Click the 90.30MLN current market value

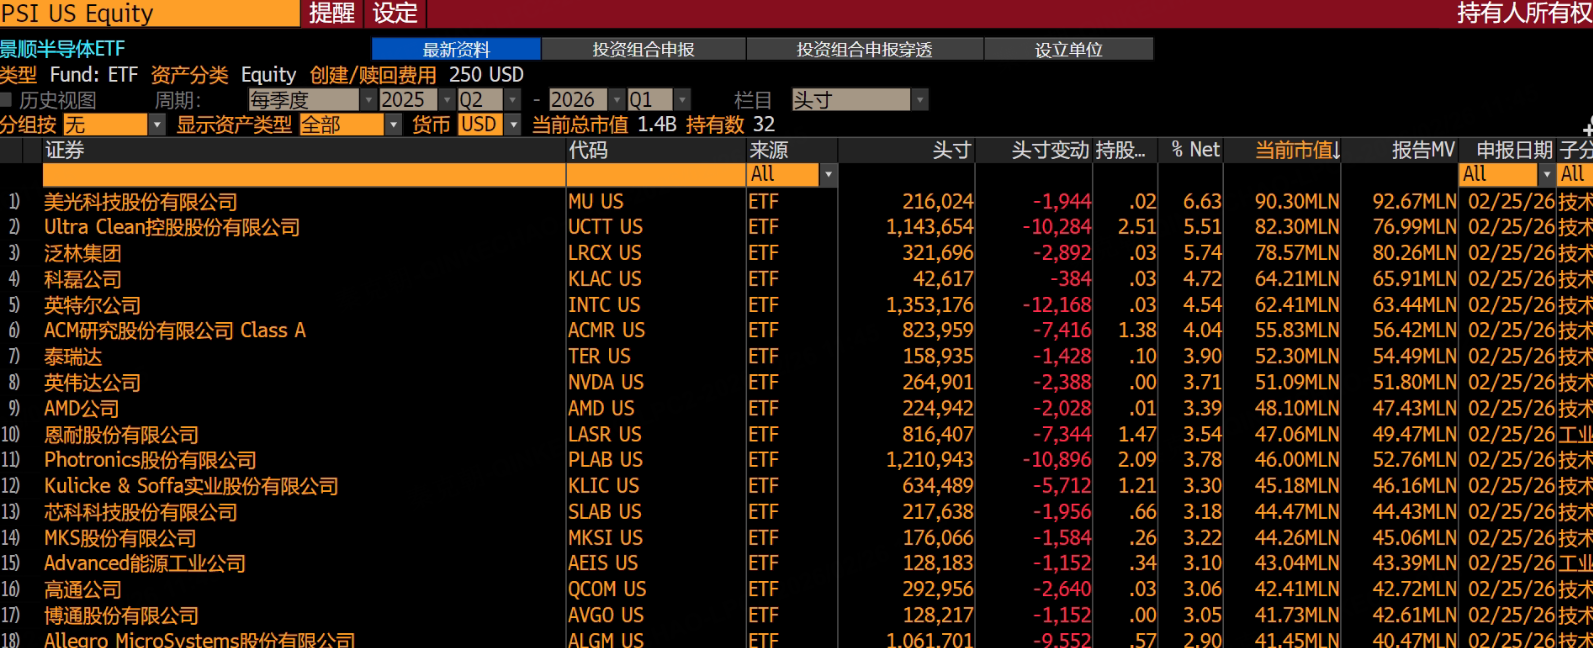(x=1297, y=202)
